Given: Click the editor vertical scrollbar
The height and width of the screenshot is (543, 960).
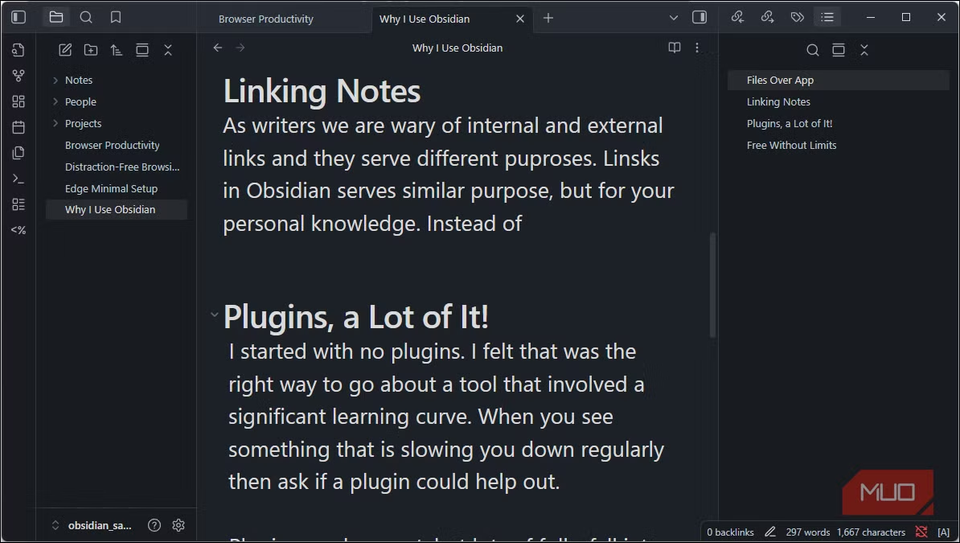Looking at the screenshot, I should (x=712, y=285).
